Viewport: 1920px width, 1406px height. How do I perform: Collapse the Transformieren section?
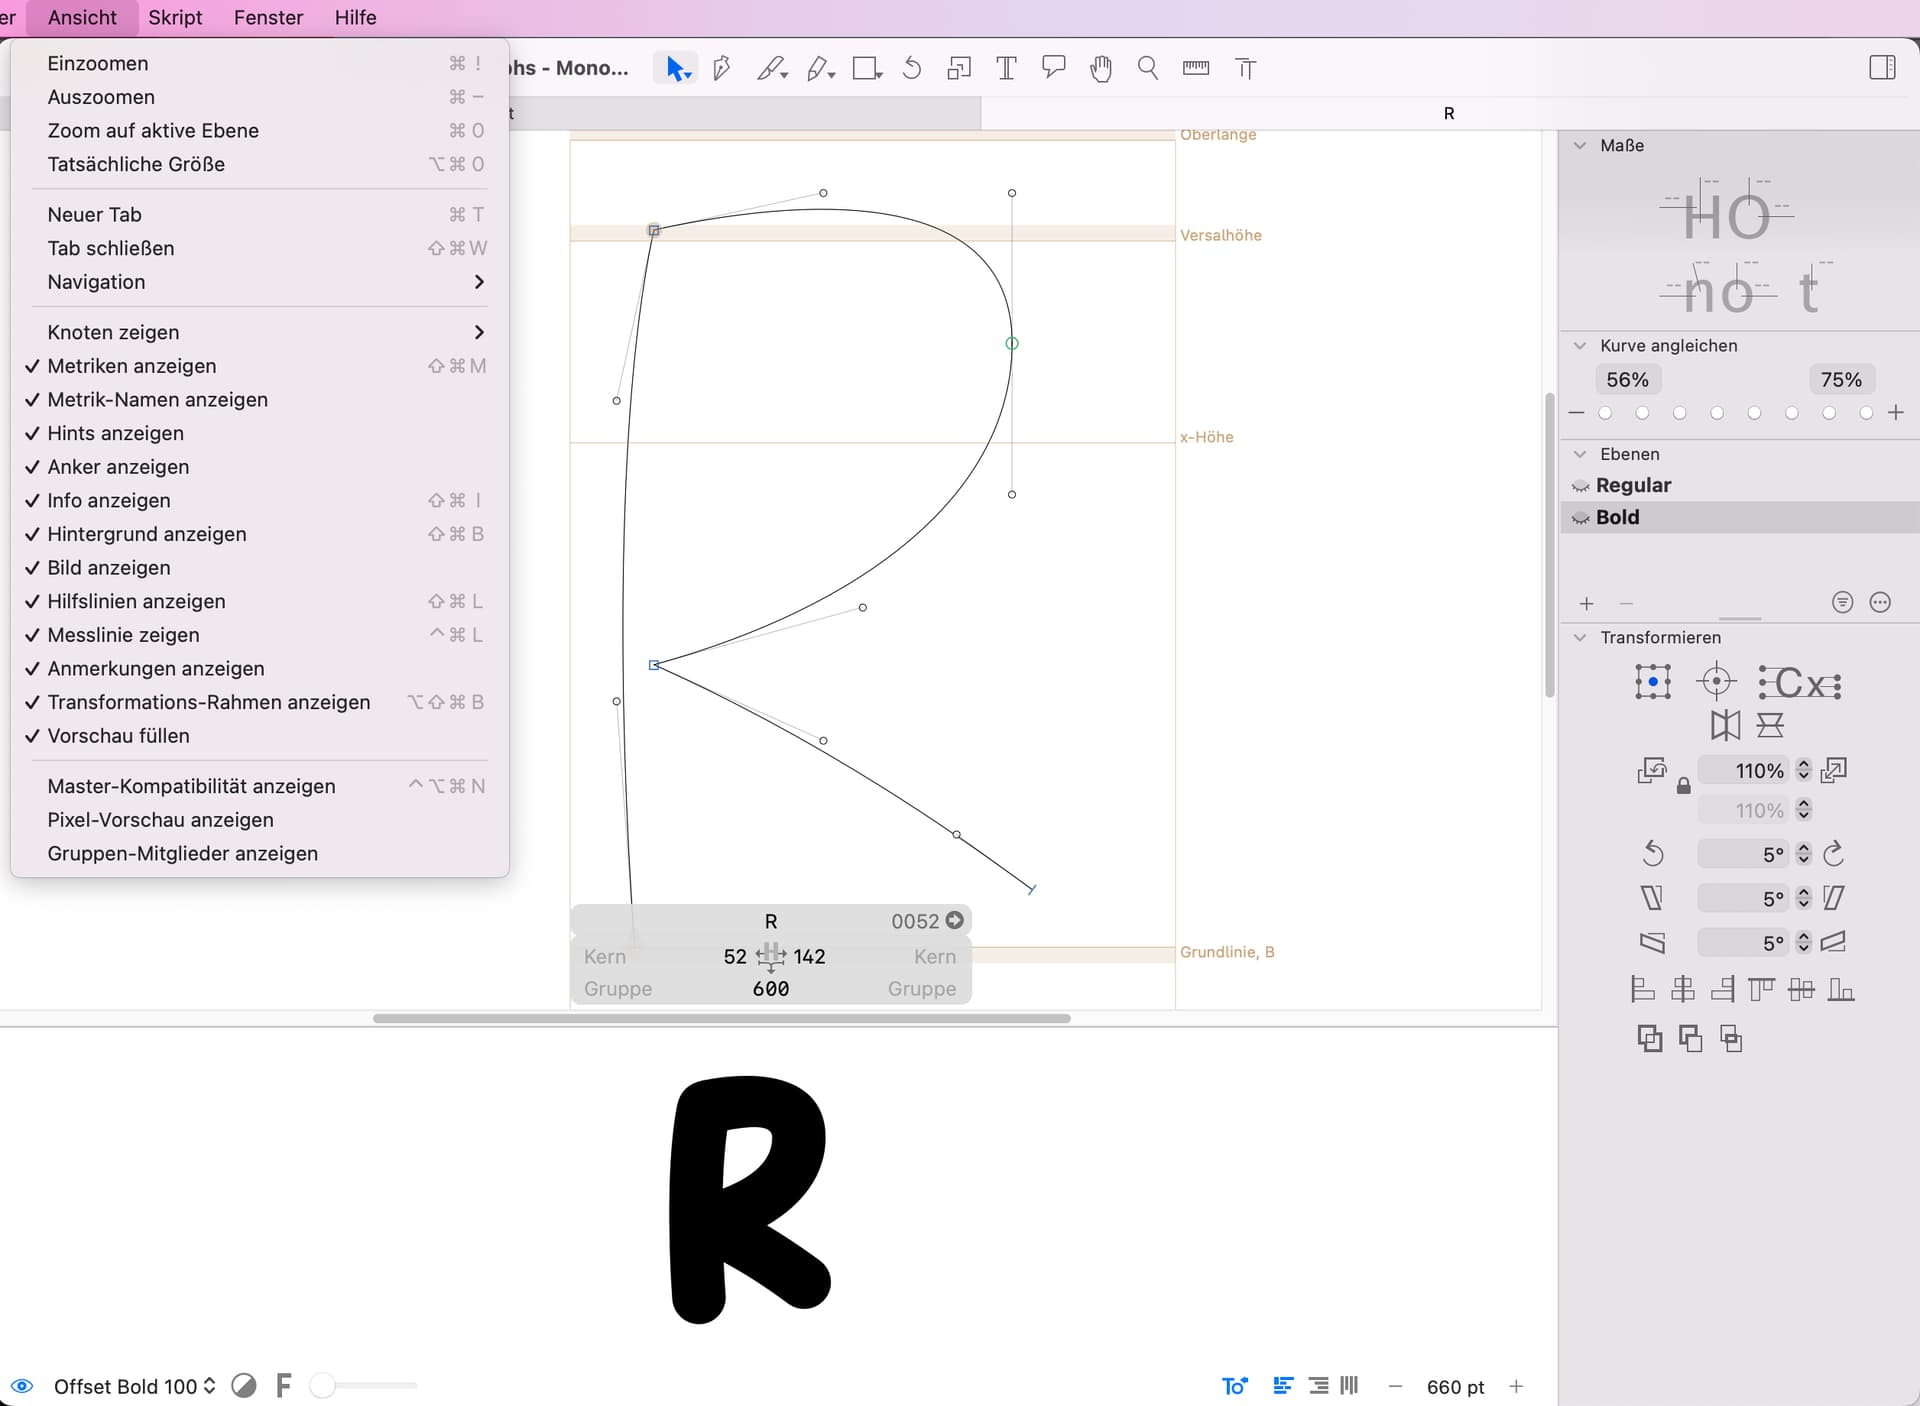point(1580,638)
